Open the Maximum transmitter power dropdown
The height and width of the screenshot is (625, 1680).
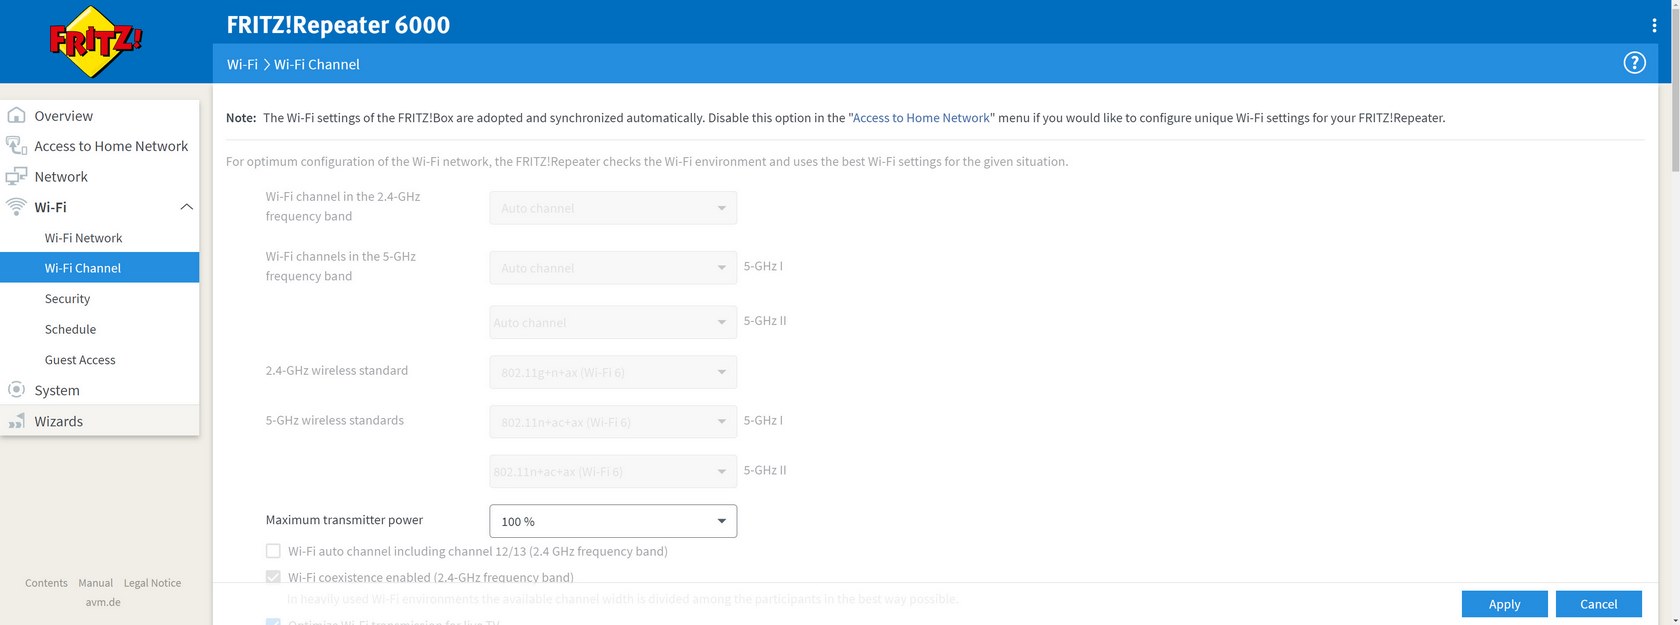click(613, 521)
